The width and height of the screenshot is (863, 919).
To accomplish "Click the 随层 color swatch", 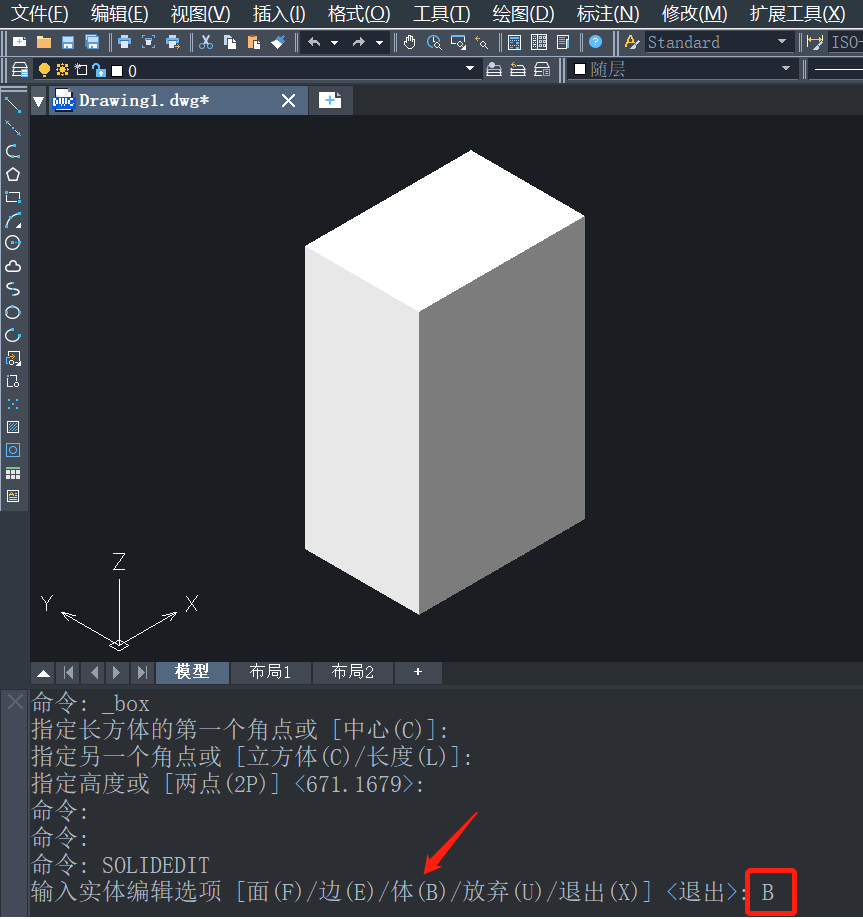I will tap(580, 69).
